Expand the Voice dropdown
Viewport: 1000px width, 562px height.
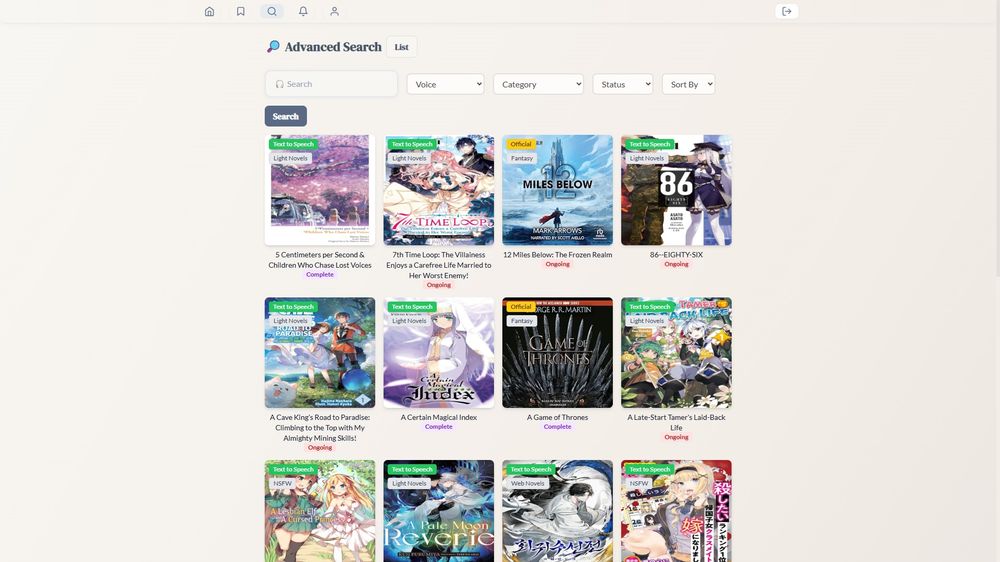click(x=445, y=84)
